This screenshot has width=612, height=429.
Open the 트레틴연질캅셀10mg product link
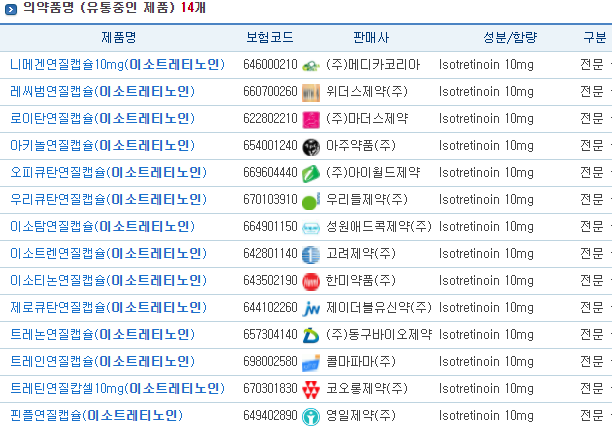click(x=117, y=388)
